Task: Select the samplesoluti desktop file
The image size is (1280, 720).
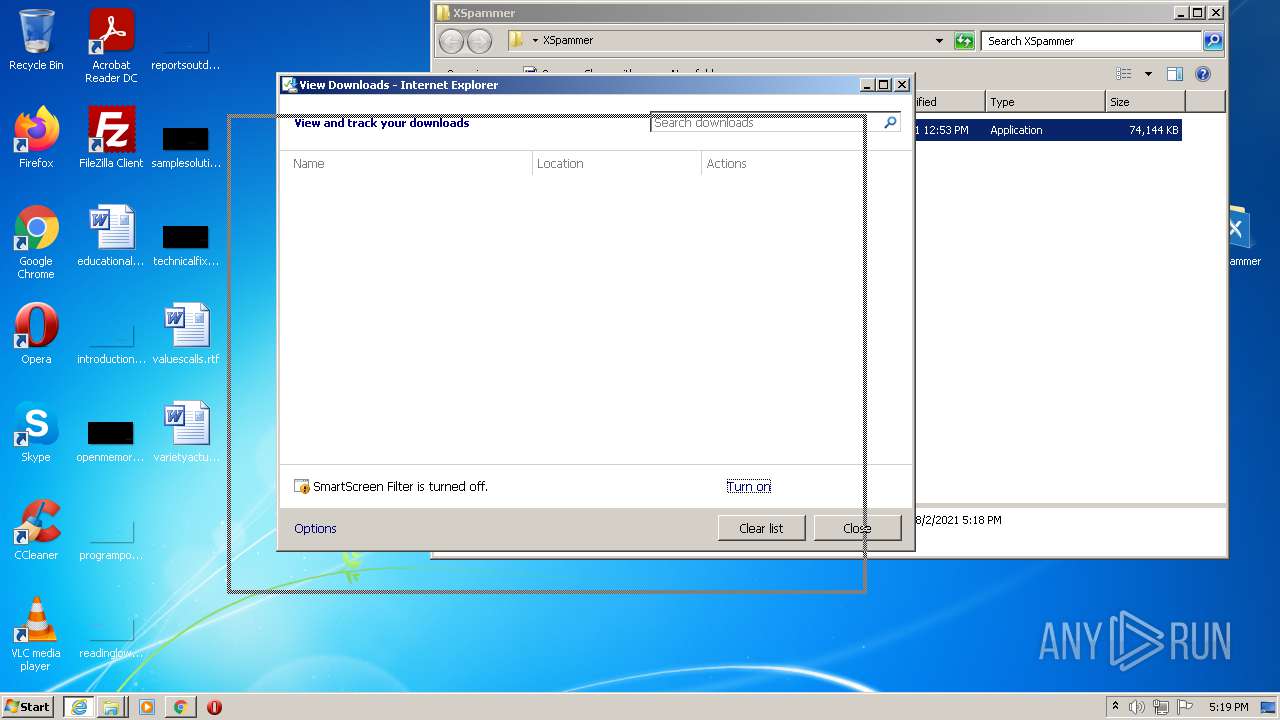Action: pos(186,146)
